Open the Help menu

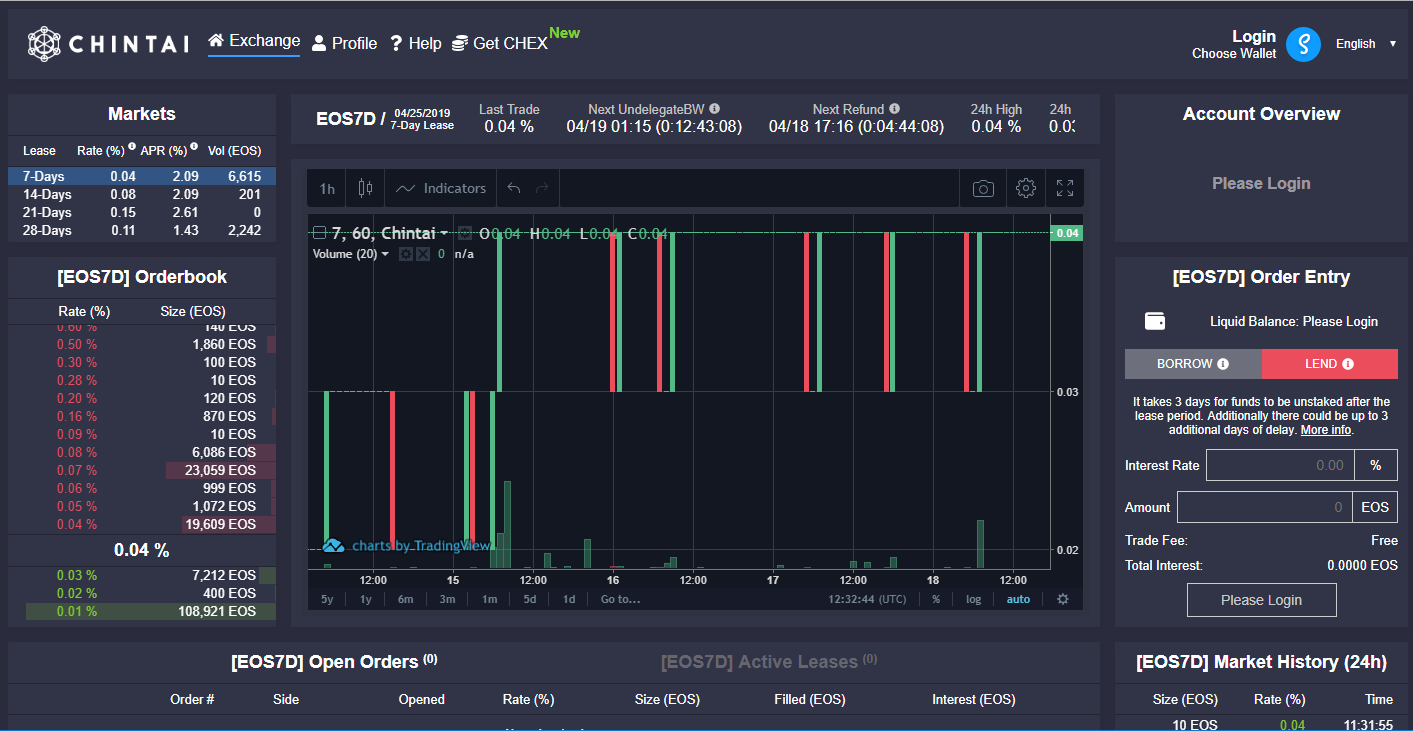click(415, 44)
